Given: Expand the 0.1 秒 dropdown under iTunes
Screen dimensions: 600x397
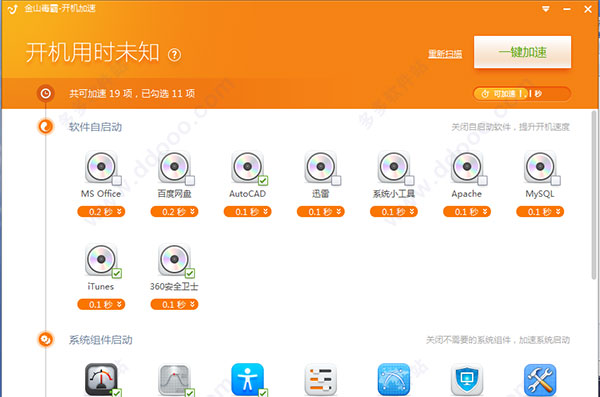Looking at the screenshot, I should tap(101, 304).
